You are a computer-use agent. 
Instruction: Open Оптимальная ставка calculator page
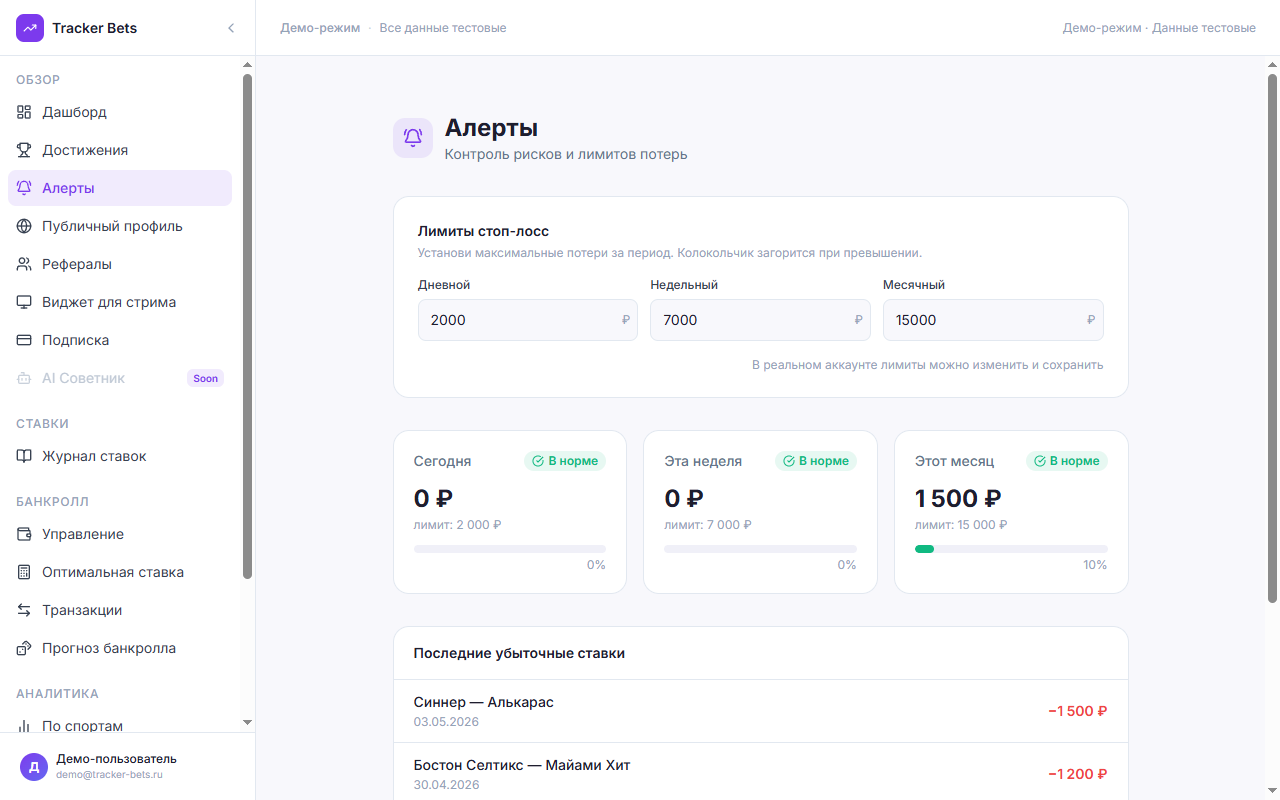(120, 572)
